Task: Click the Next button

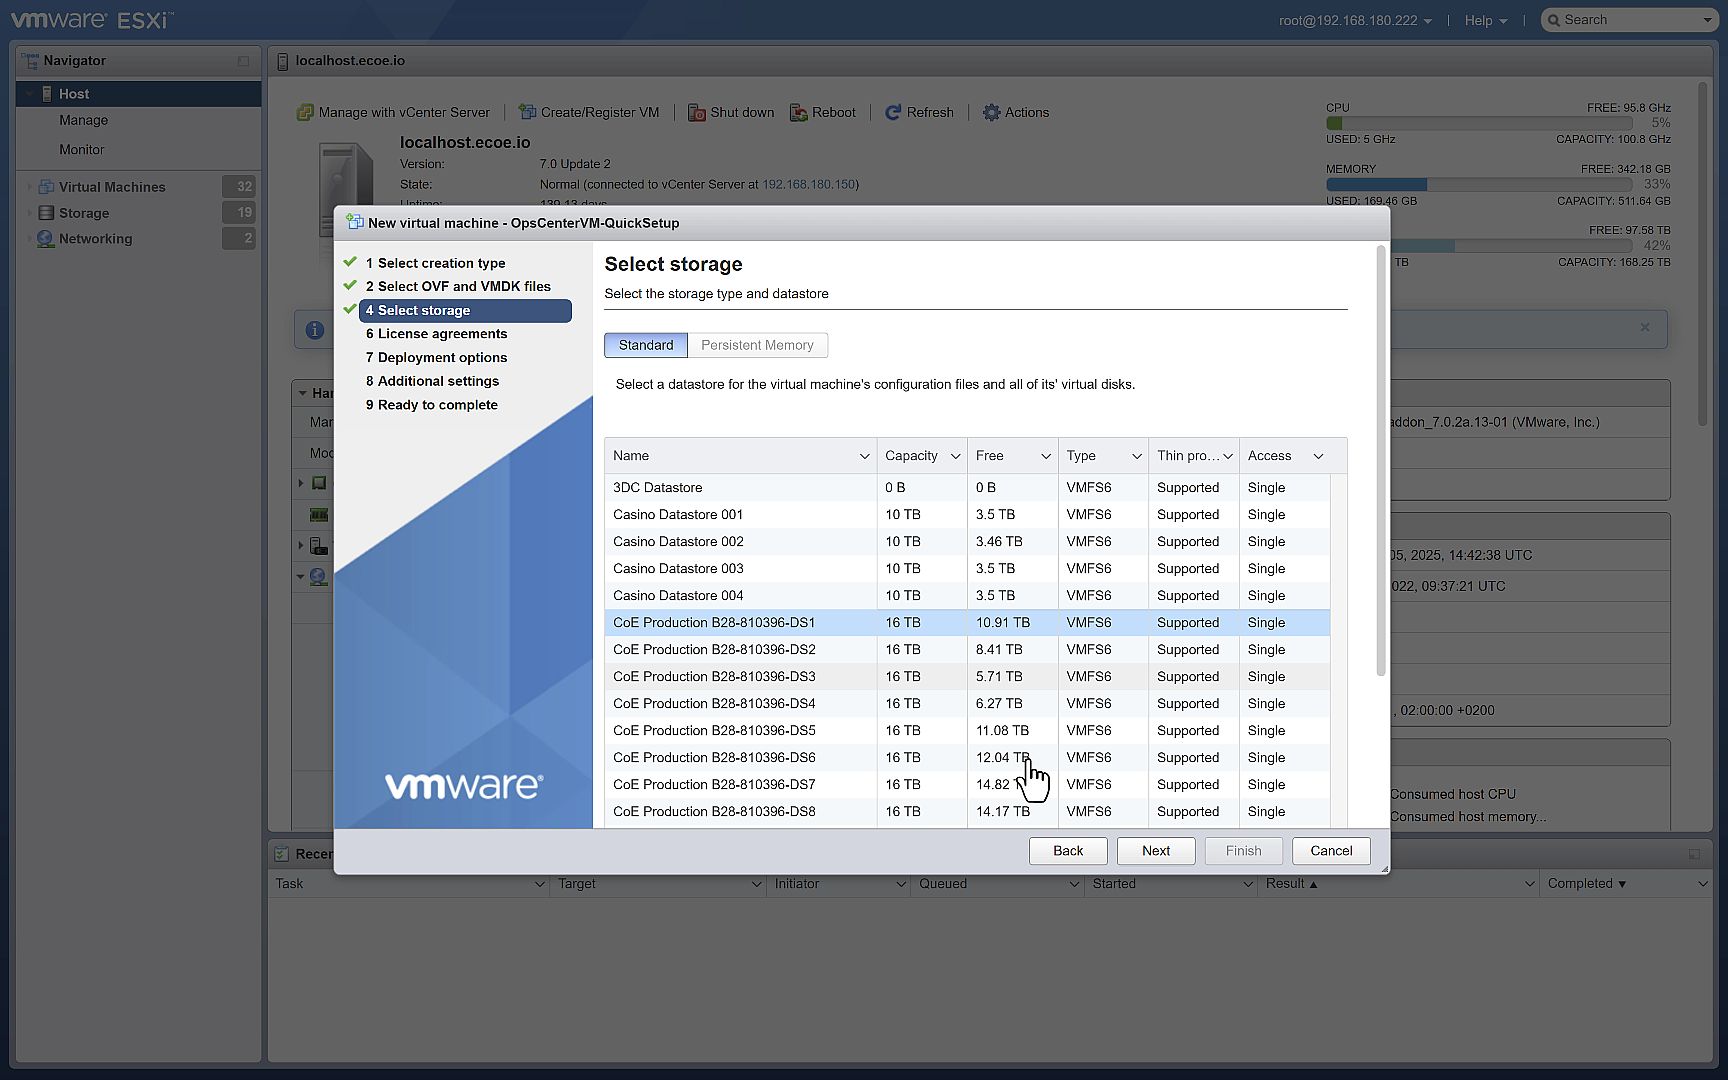Action: click(1155, 851)
